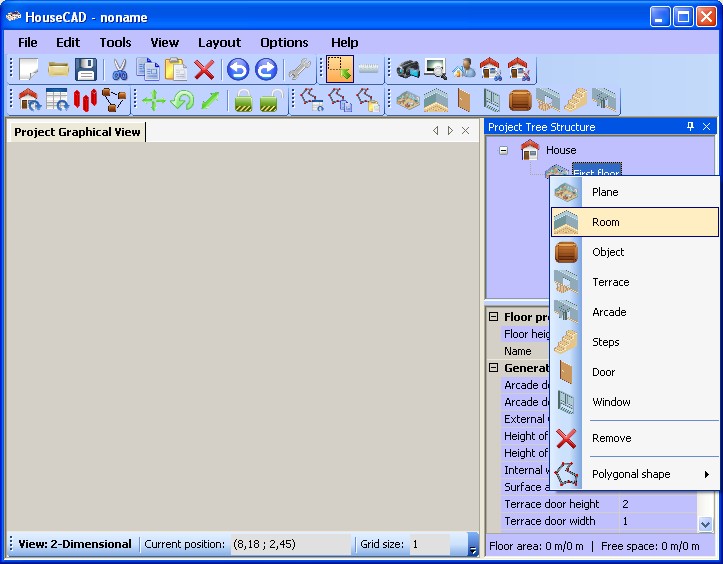Toggle the highlighted selection tool
This screenshot has width=723, height=564.
(340, 69)
